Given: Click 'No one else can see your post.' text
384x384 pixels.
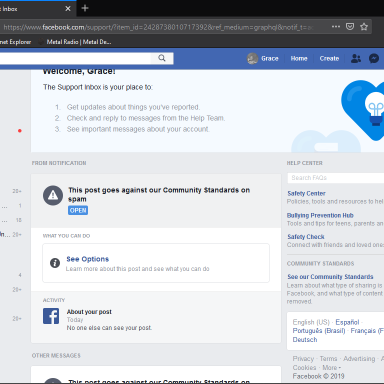Looking at the screenshot, I should pyautogui.click(x=109, y=328).
